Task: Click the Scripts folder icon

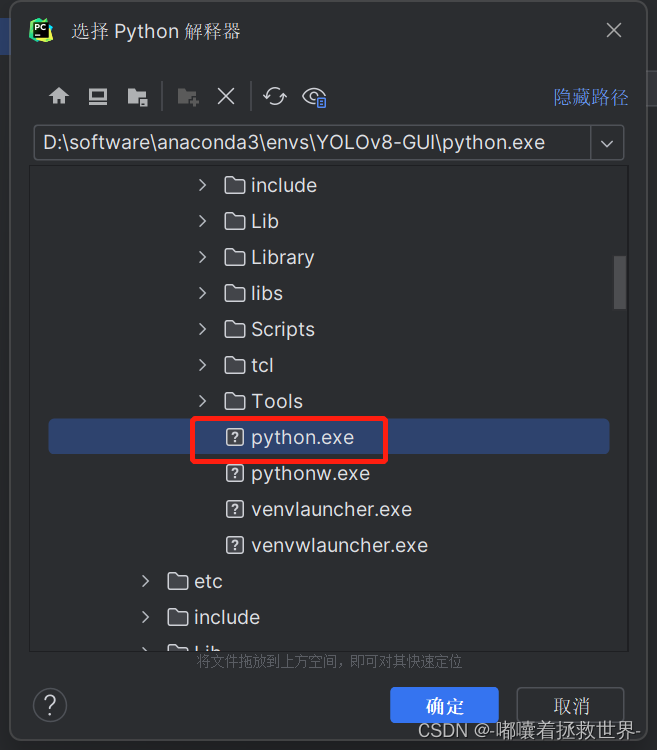Action: 235,329
